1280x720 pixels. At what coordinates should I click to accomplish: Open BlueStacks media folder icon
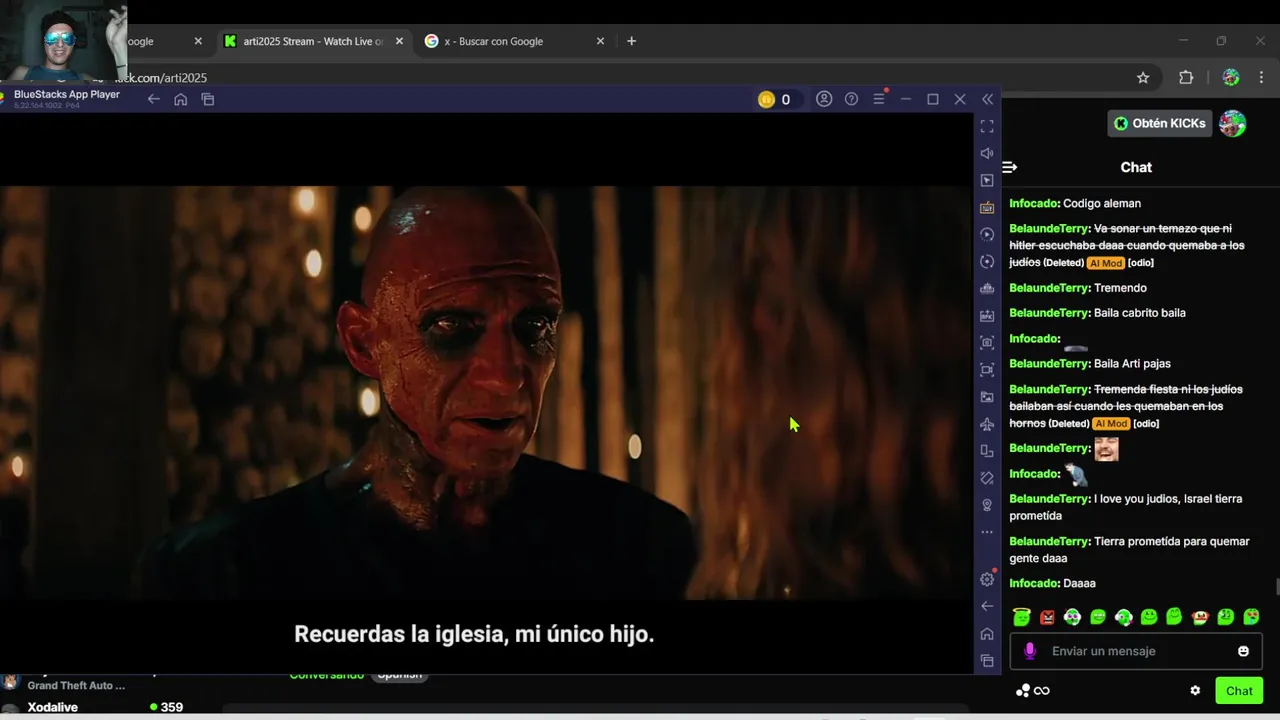point(987,396)
